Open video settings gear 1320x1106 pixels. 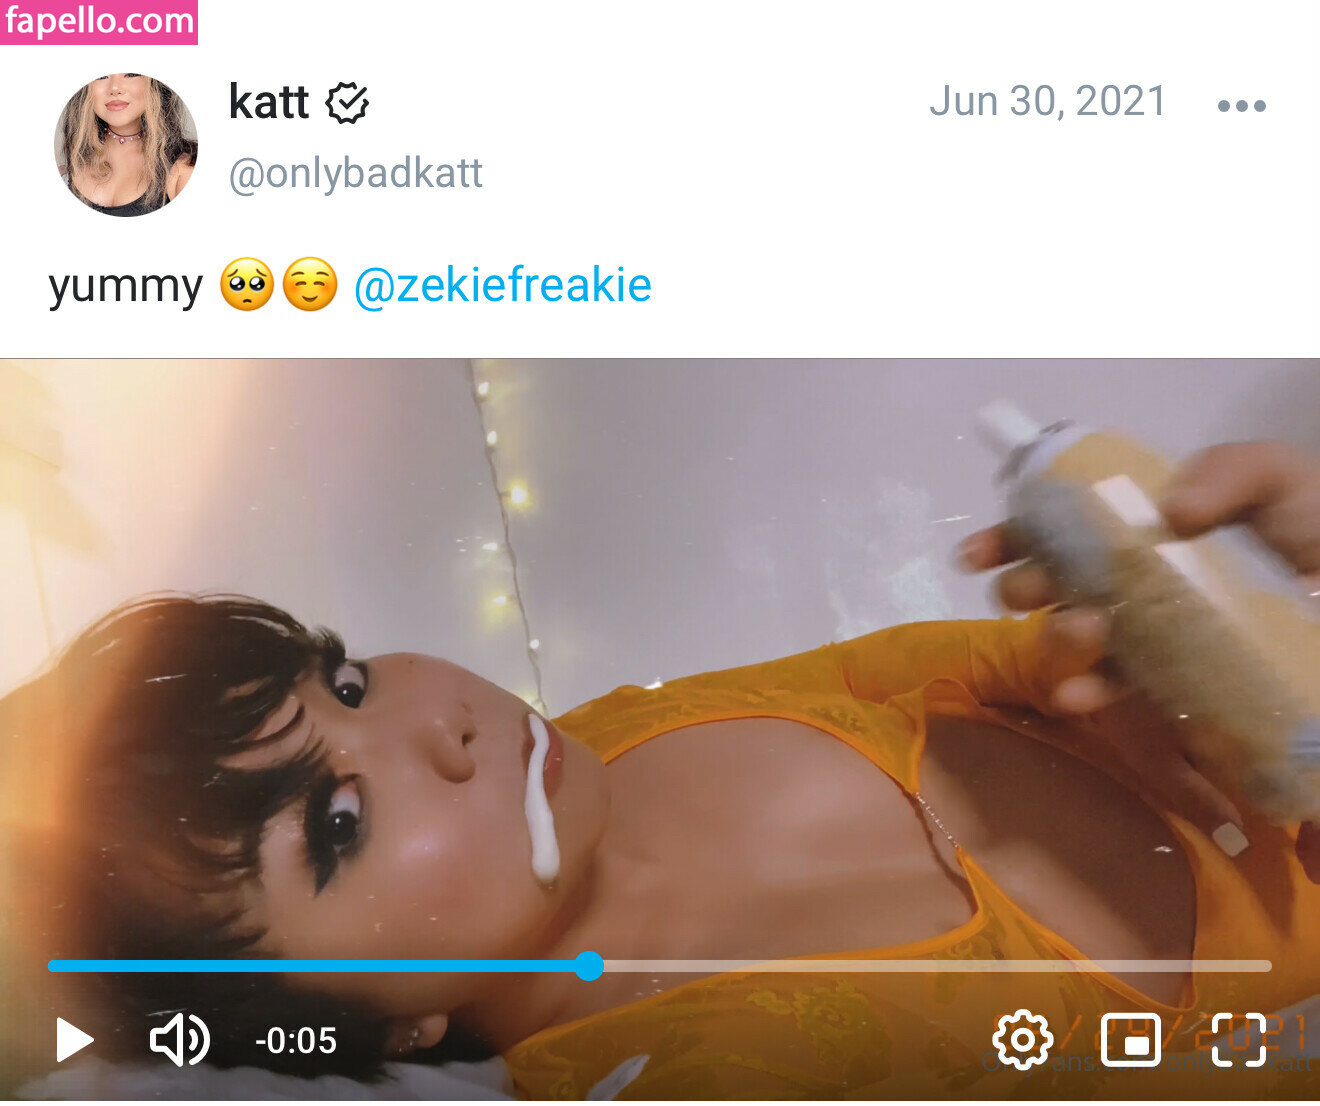tap(1022, 1040)
